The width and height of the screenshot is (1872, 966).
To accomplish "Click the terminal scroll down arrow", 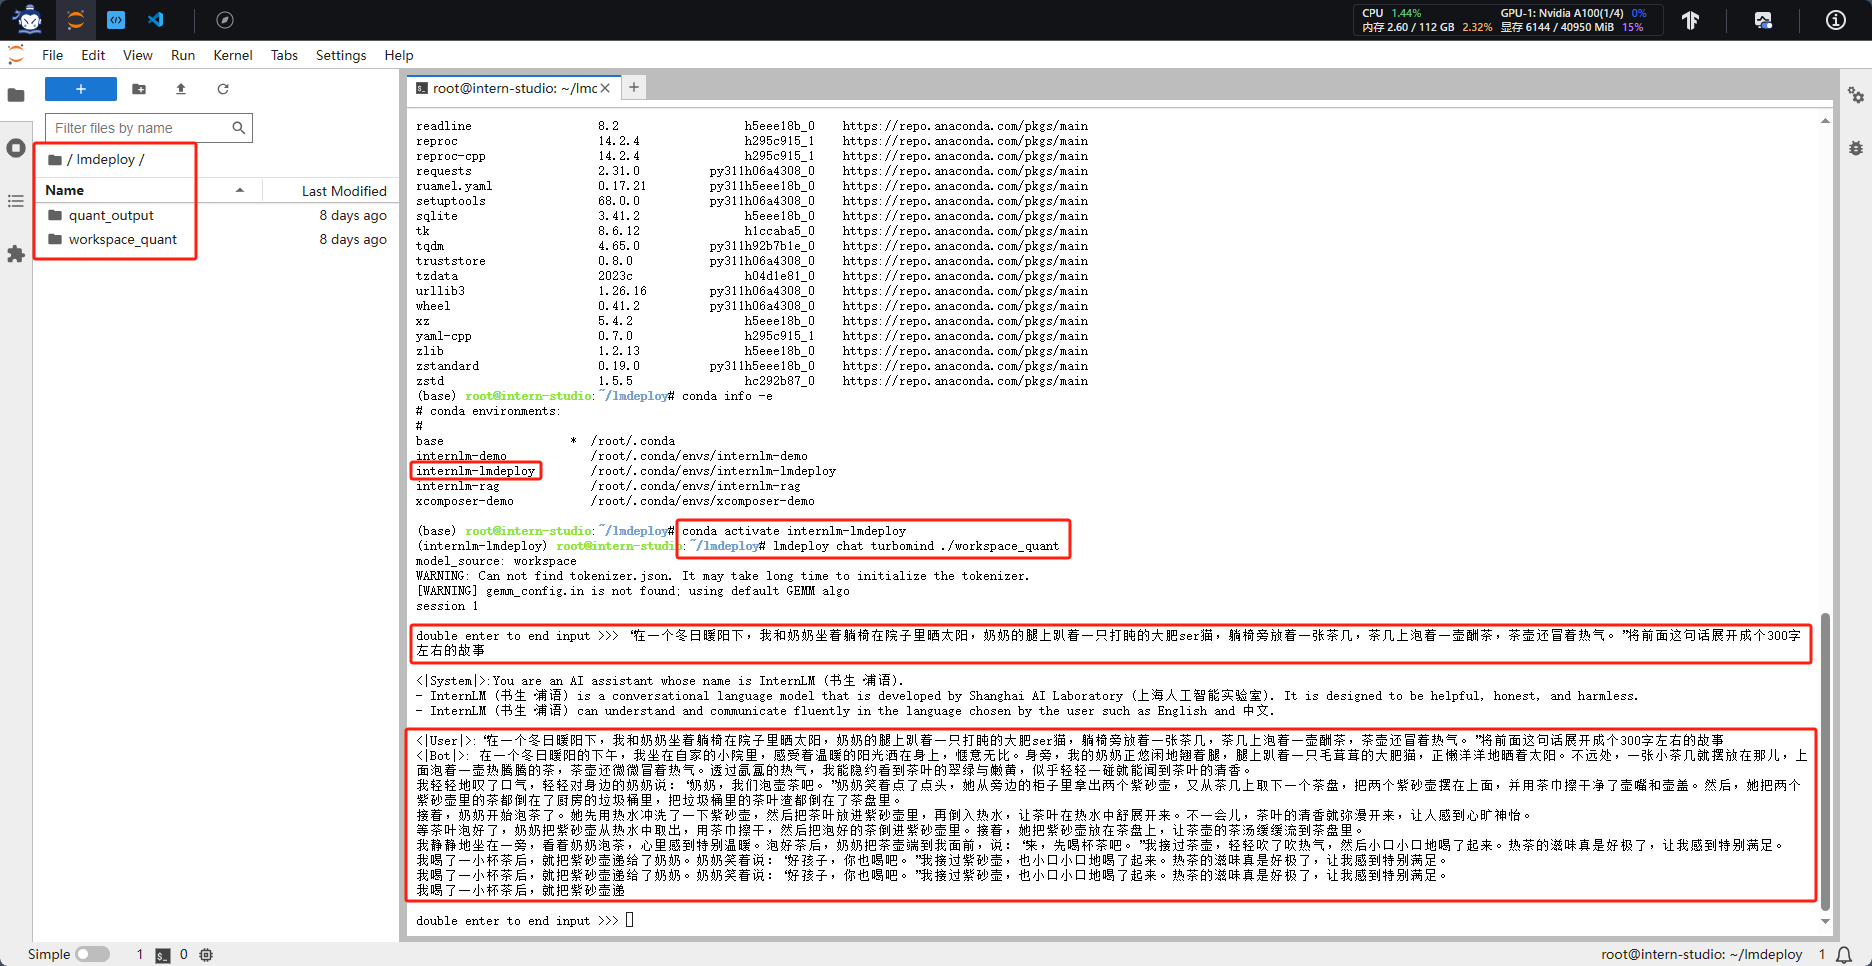I will (1825, 921).
